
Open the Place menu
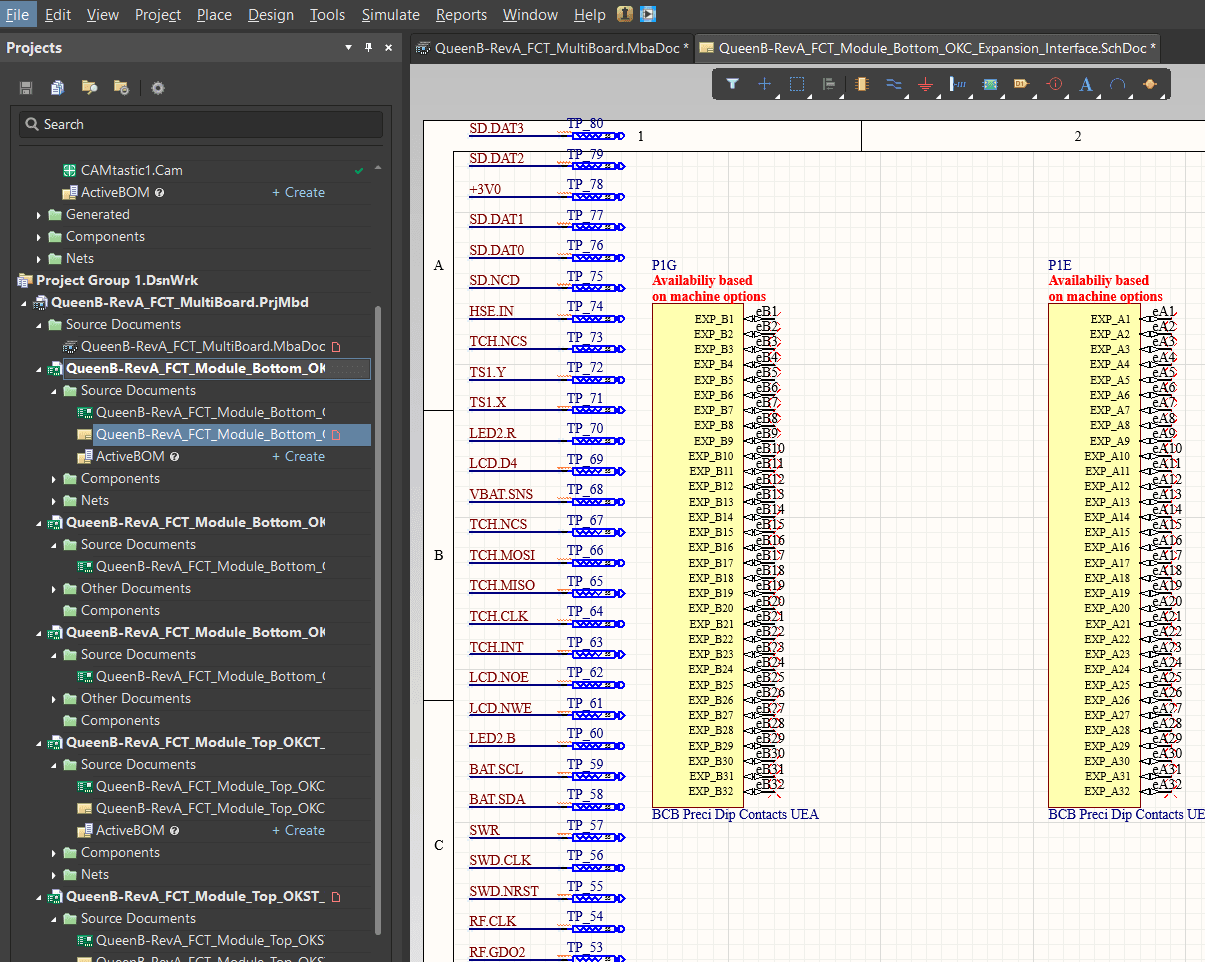(x=214, y=15)
